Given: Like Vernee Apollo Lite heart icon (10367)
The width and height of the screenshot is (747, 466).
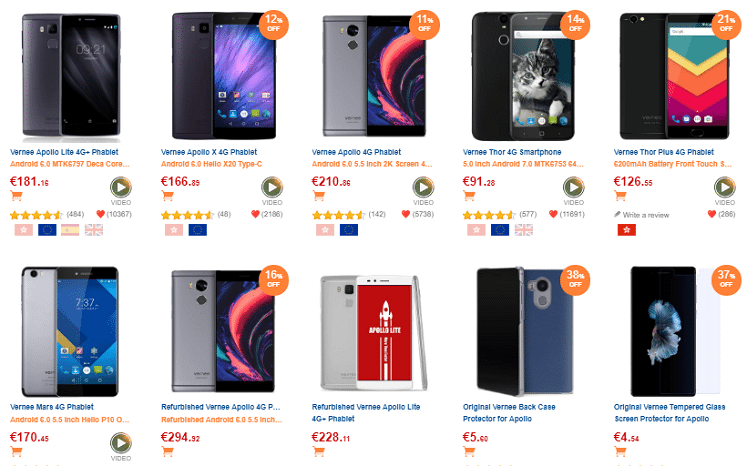Looking at the screenshot, I should [101, 214].
